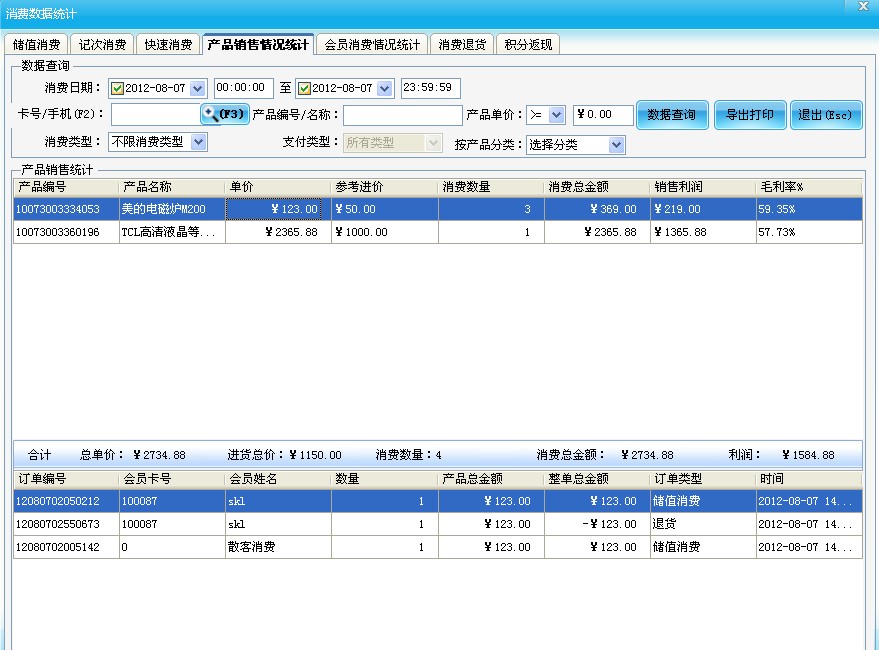Viewport: 879px width, 650px height.
Task: Click the 卡号/手机 input field
Action: coord(155,115)
